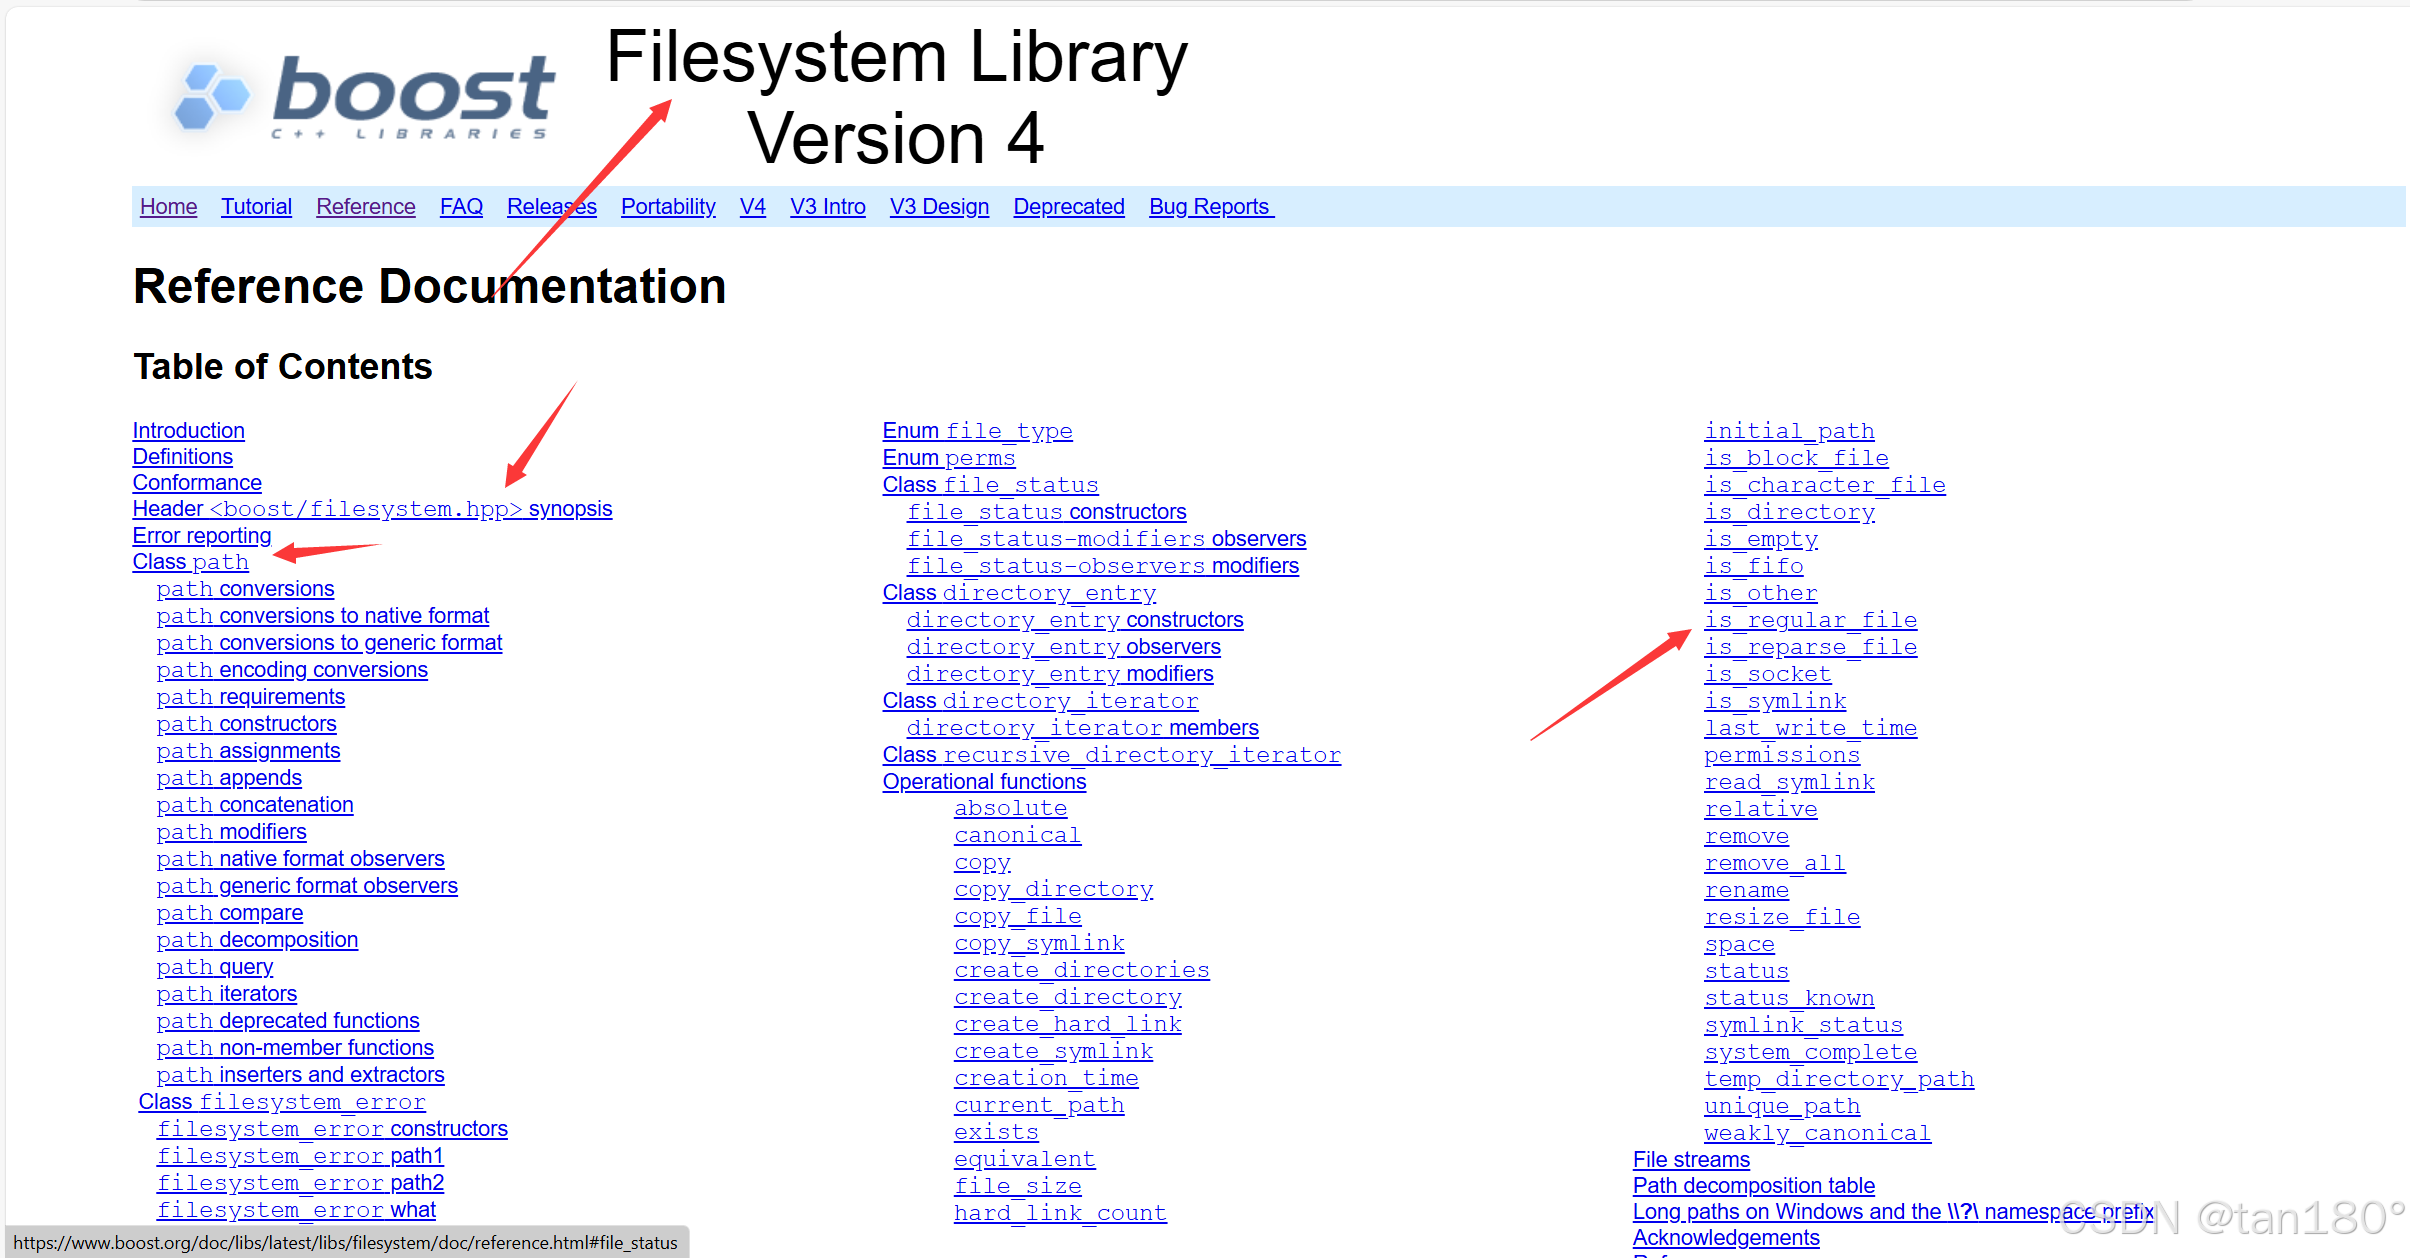Open path query link
The height and width of the screenshot is (1258, 2410).
tap(215, 967)
